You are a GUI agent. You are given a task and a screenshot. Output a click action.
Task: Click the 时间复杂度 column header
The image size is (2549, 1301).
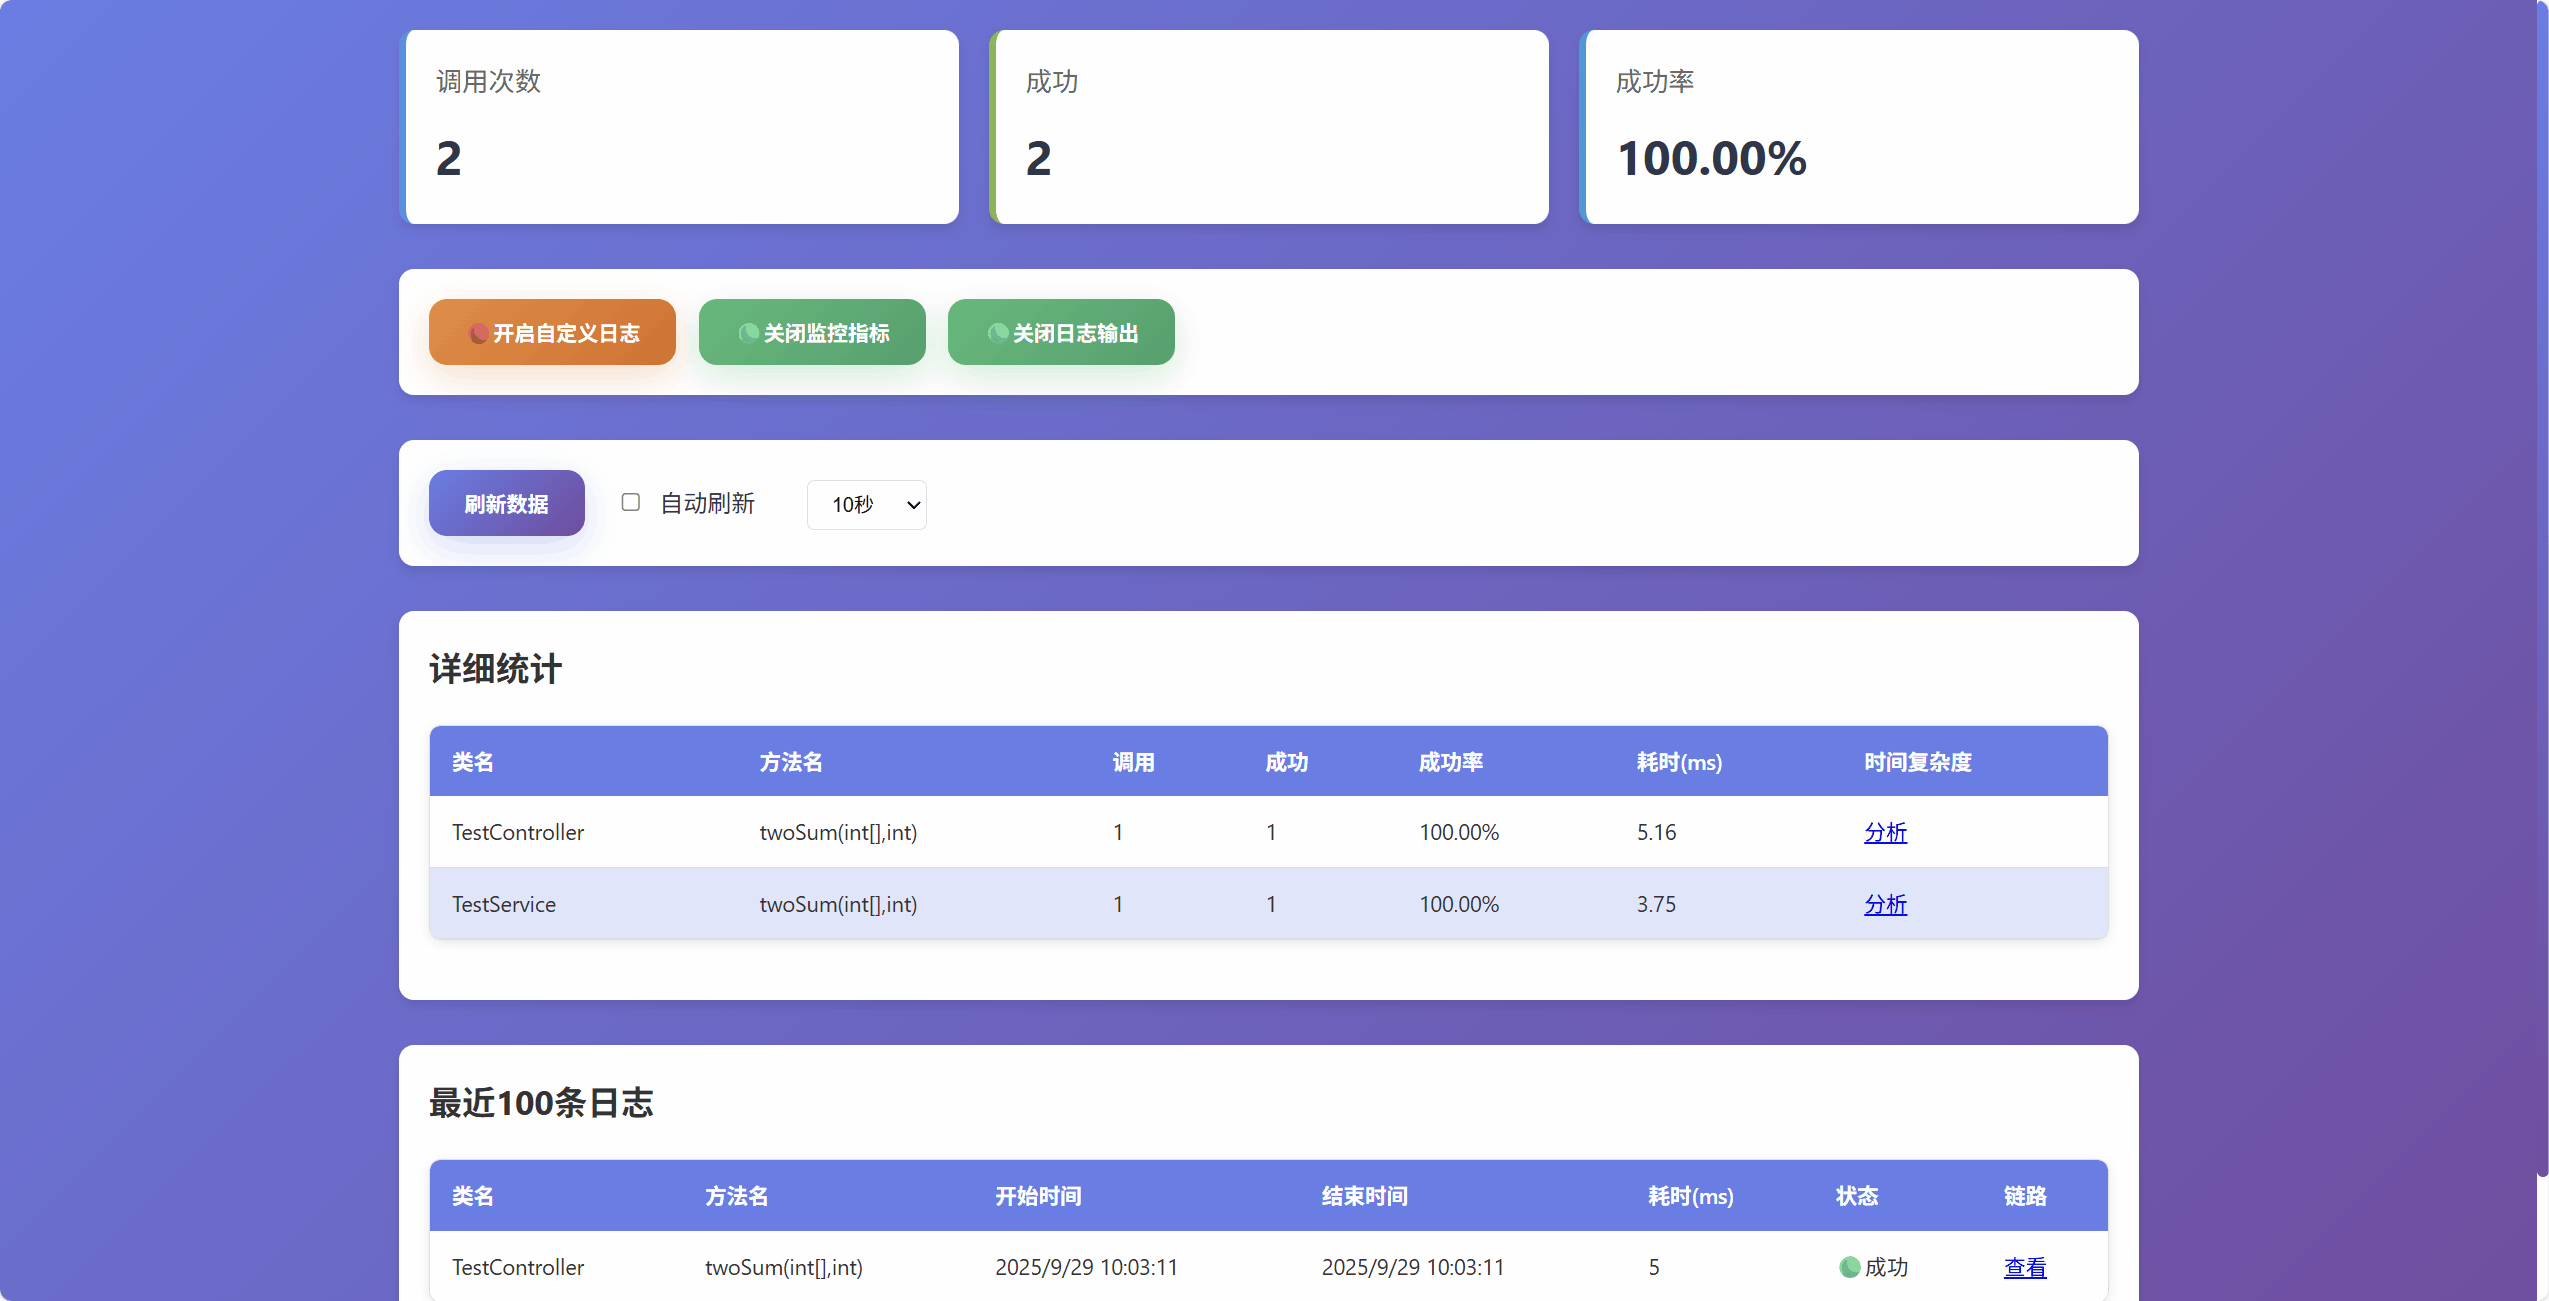click(1917, 762)
